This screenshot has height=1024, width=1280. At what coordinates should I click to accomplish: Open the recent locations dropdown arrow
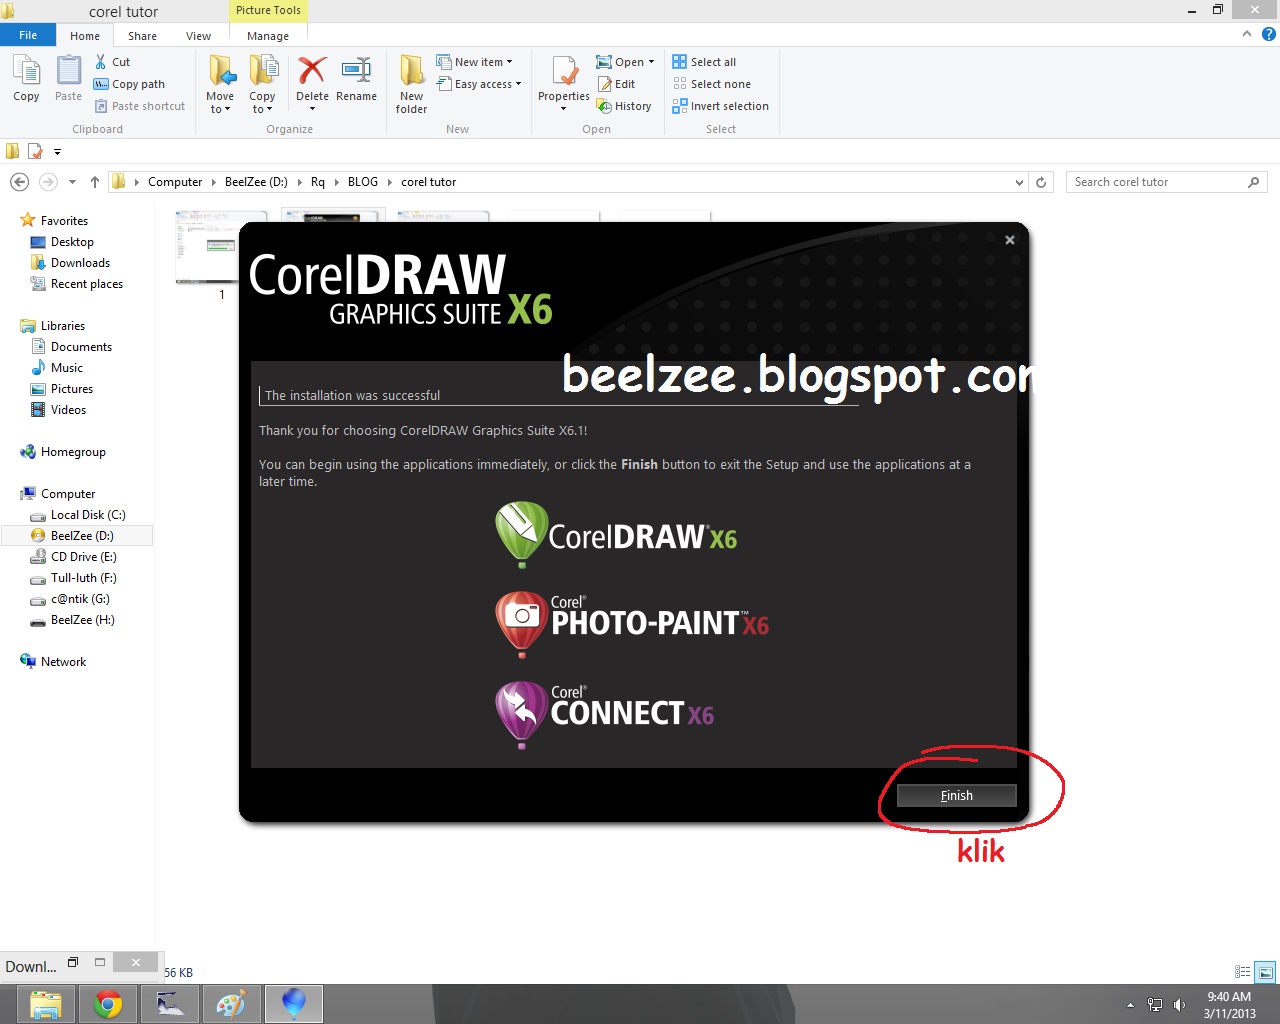[72, 182]
